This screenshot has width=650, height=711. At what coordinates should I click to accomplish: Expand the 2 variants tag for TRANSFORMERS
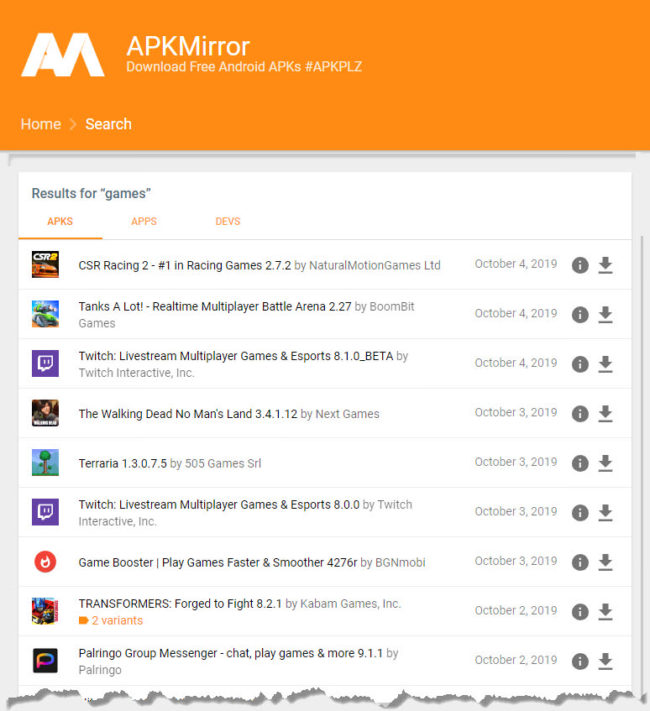click(111, 620)
